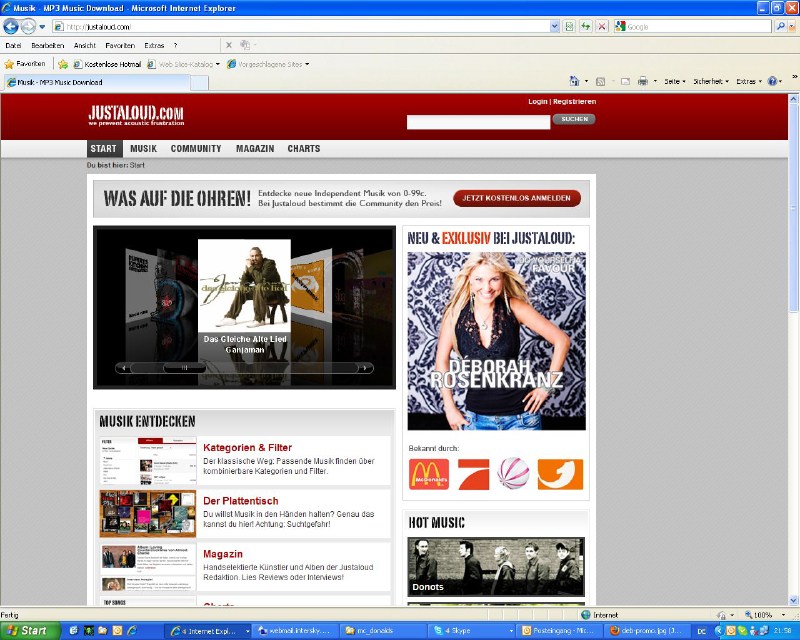Viewport: 800px width, 640px height.
Task: Open the COMMUNITY navigation tab
Action: (196, 148)
